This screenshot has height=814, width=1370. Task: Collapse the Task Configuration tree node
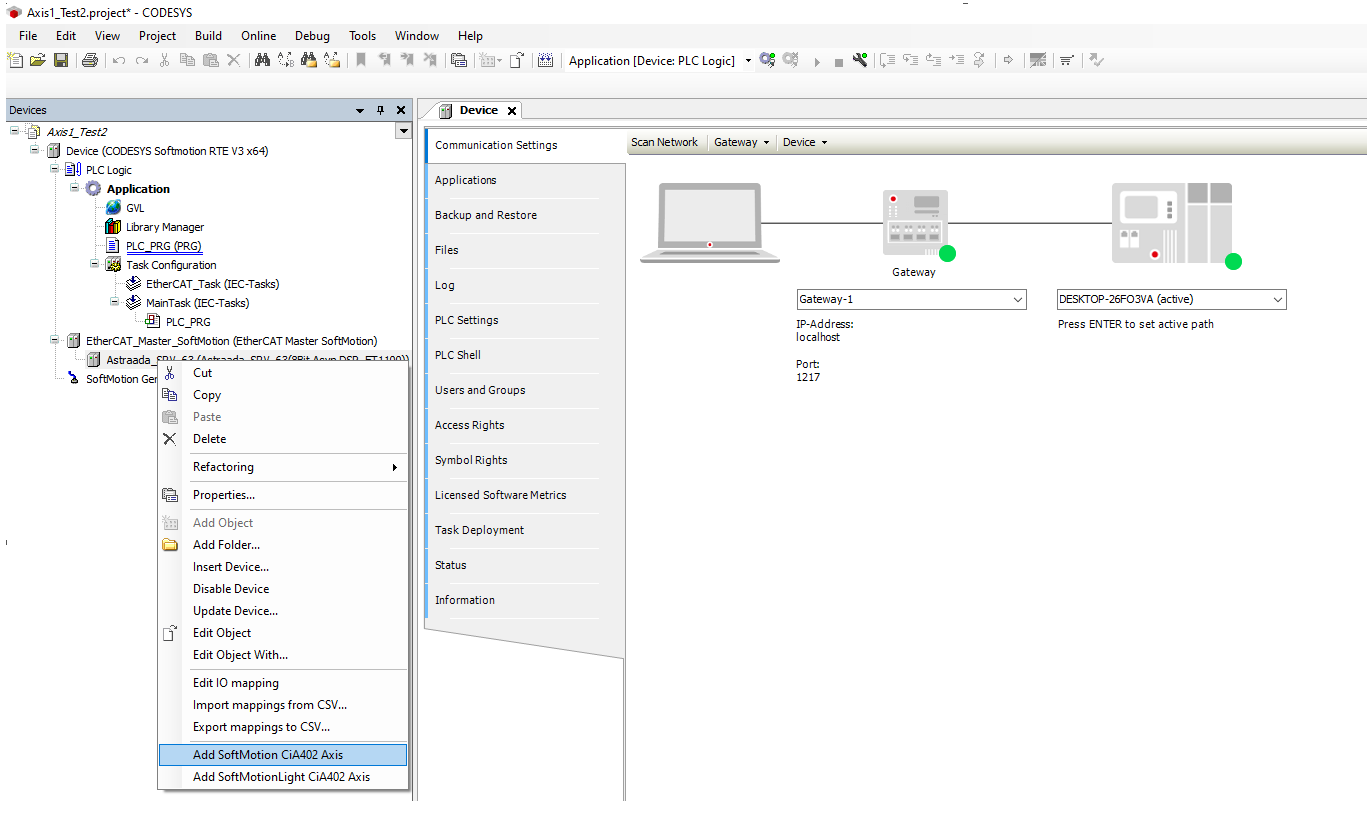[95, 265]
